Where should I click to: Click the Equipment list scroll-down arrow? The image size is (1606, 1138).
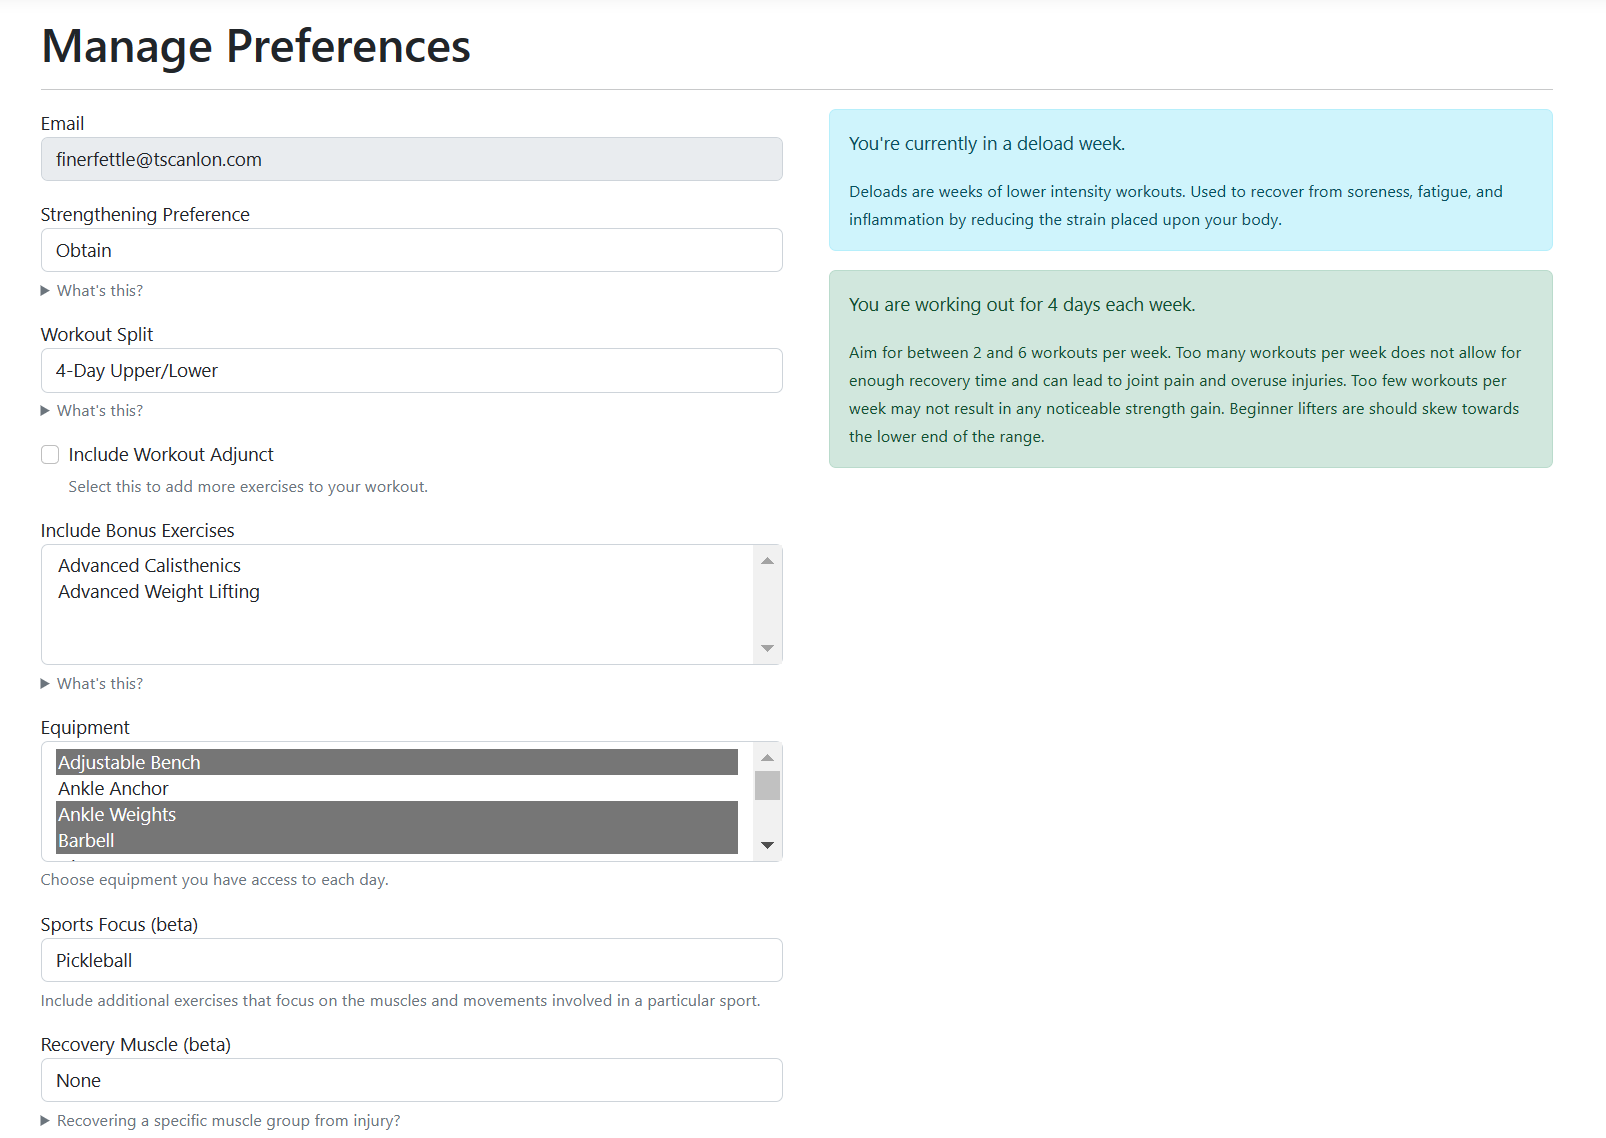(767, 845)
